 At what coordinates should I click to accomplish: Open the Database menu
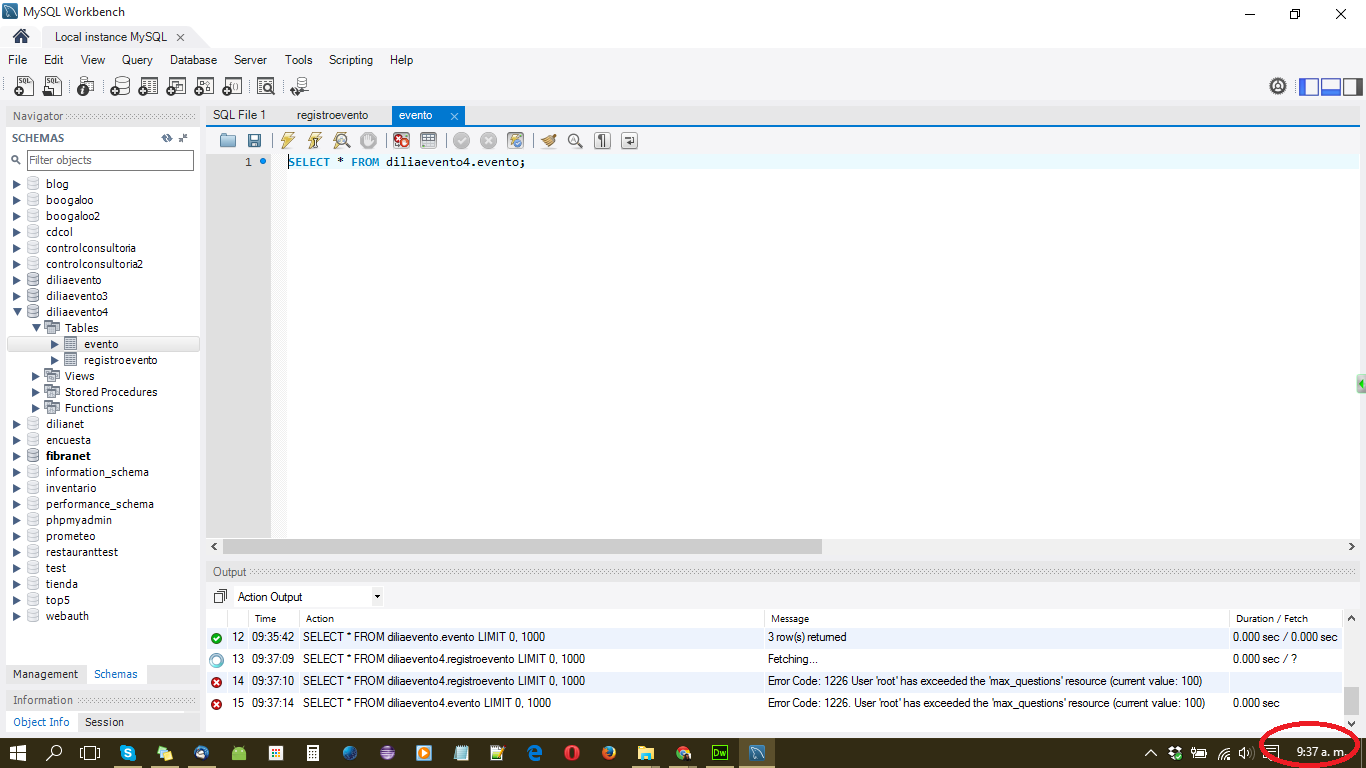(x=193, y=60)
